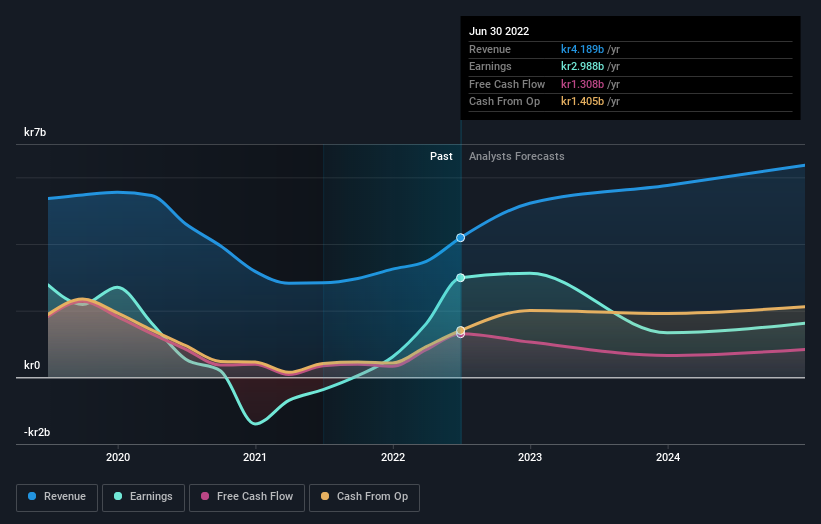Click the Past label
This screenshot has width=821, height=524.
441,157
